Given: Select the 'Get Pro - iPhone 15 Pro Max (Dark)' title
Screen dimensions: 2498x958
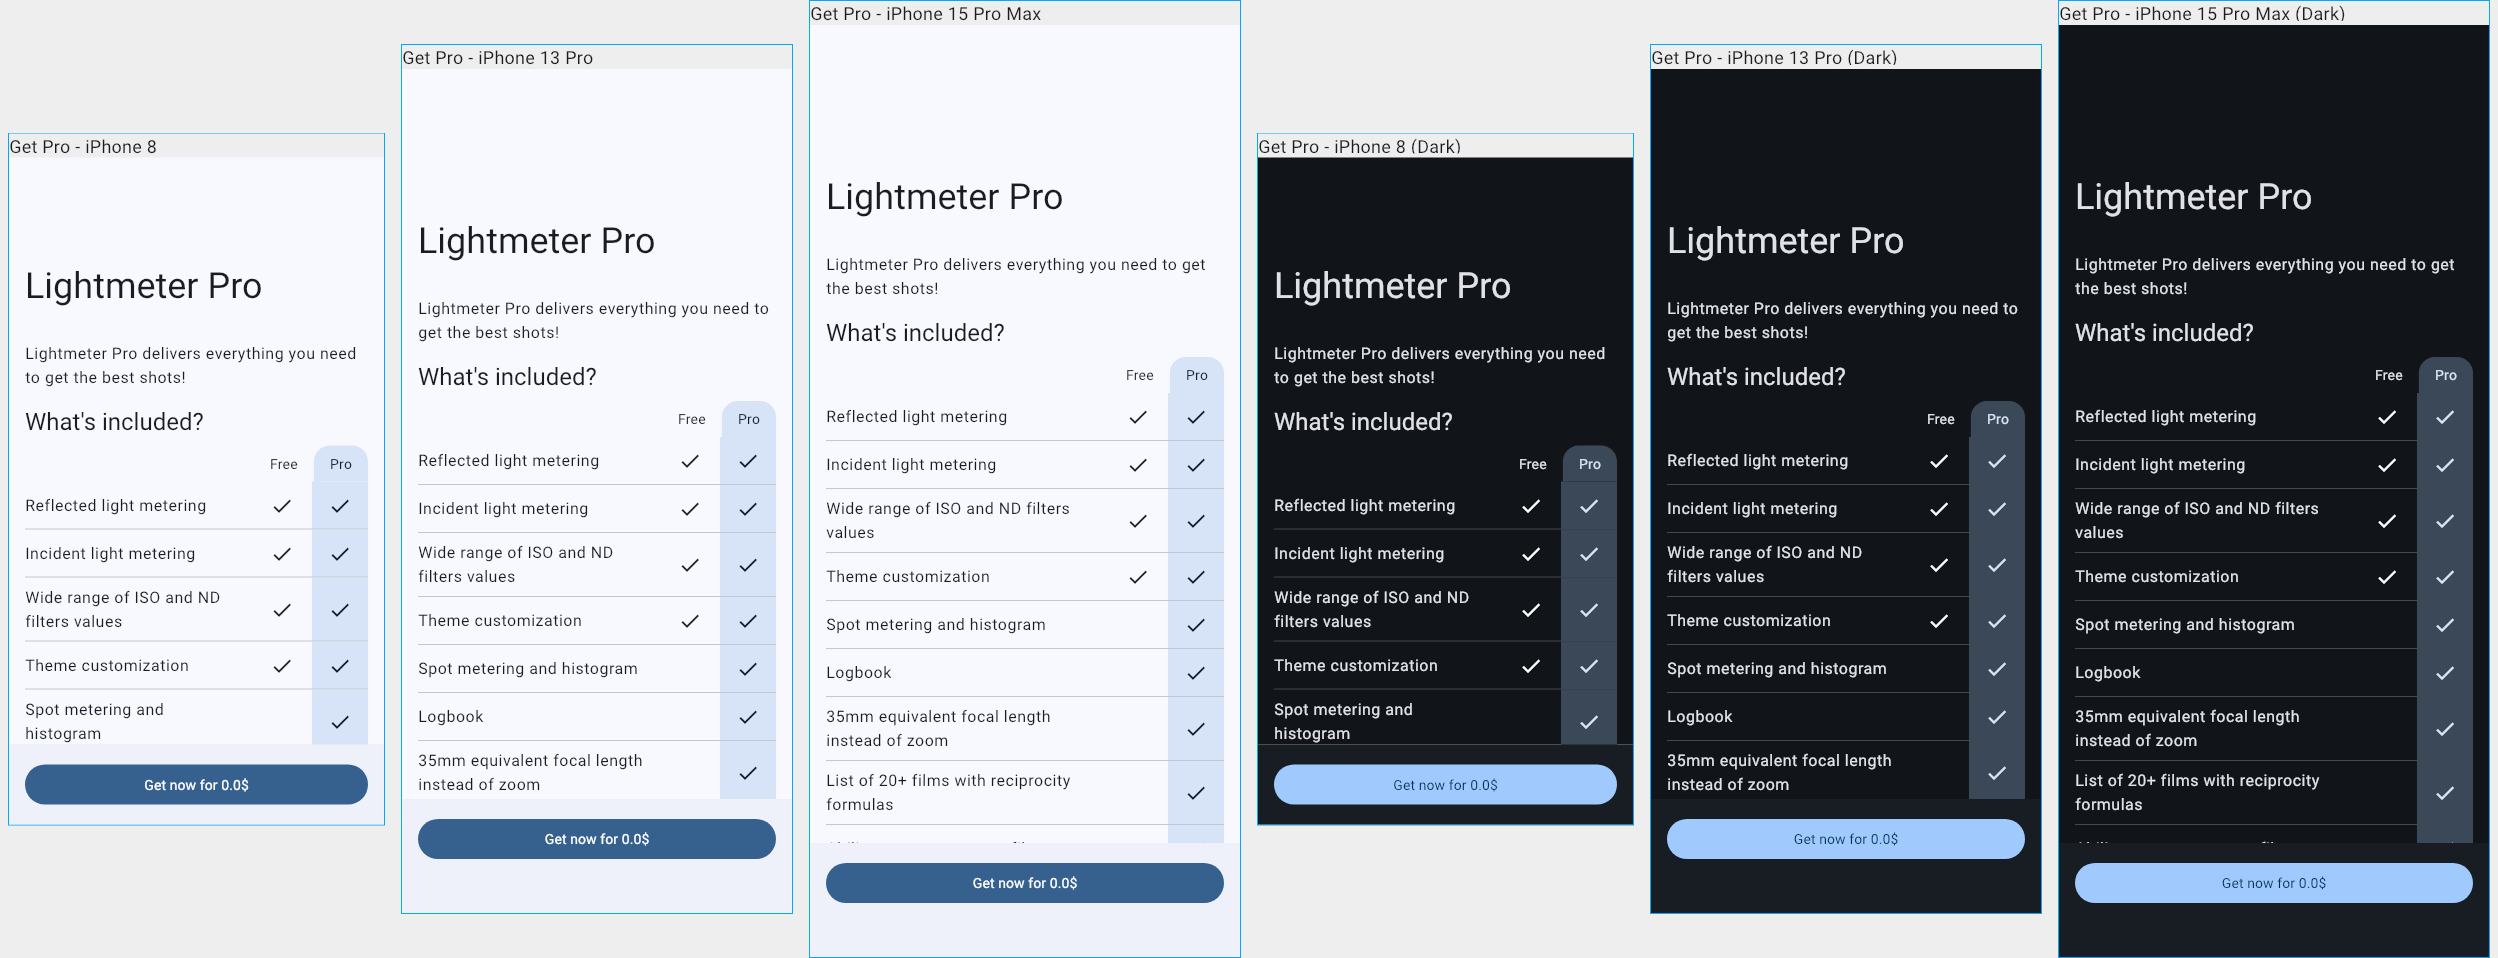Looking at the screenshot, I should click(2202, 14).
